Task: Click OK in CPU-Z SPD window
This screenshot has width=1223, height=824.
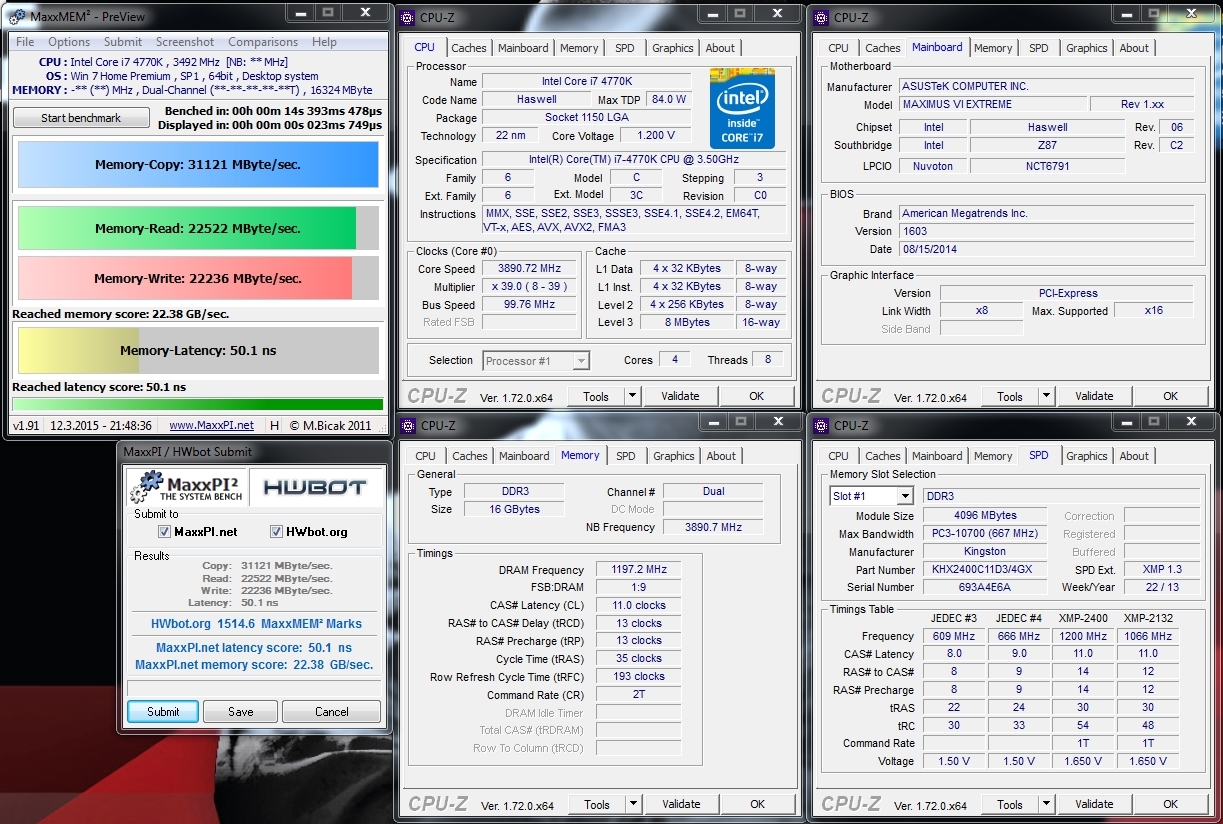Action: [1170, 804]
